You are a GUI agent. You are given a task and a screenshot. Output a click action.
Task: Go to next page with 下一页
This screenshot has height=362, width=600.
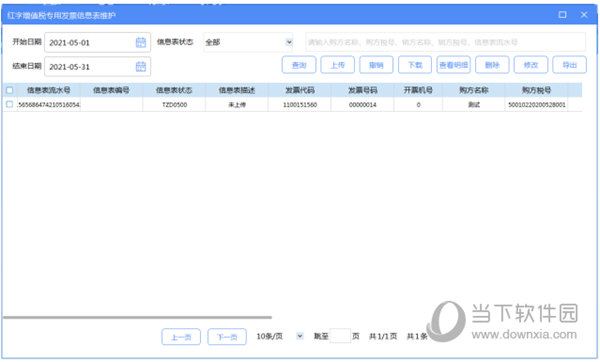click(227, 337)
